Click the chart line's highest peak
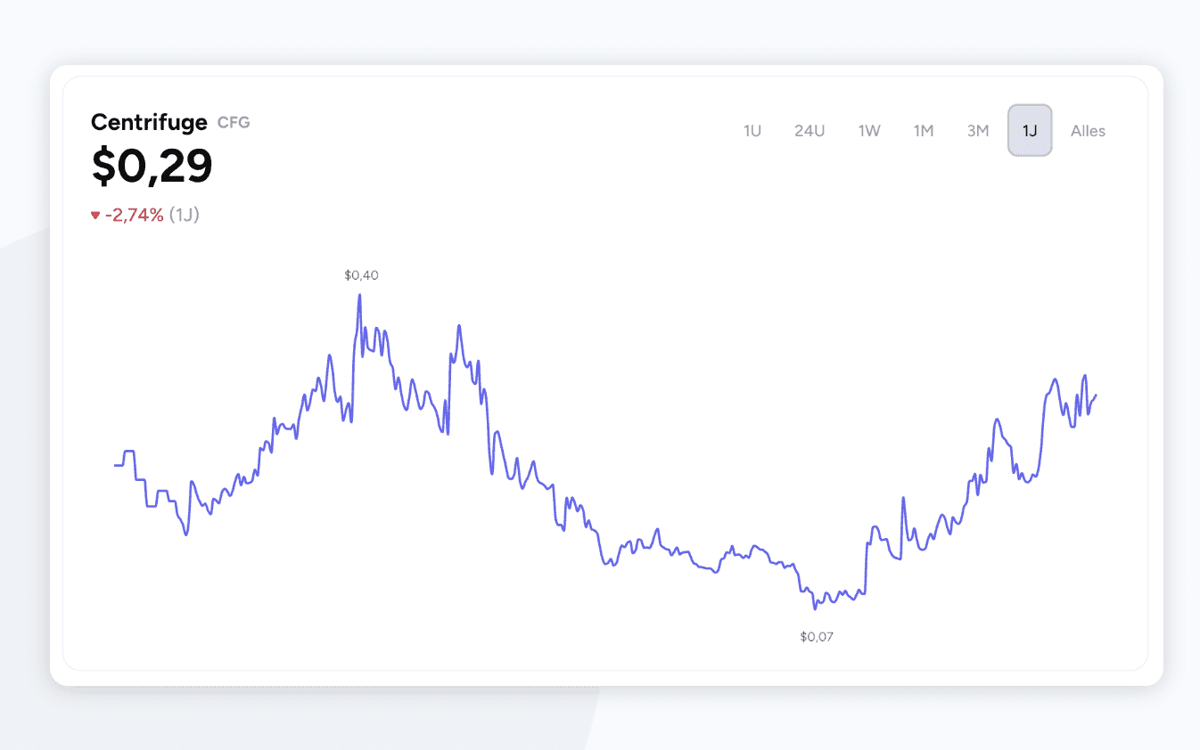Screen dimensions: 1200x750 coord(359,296)
